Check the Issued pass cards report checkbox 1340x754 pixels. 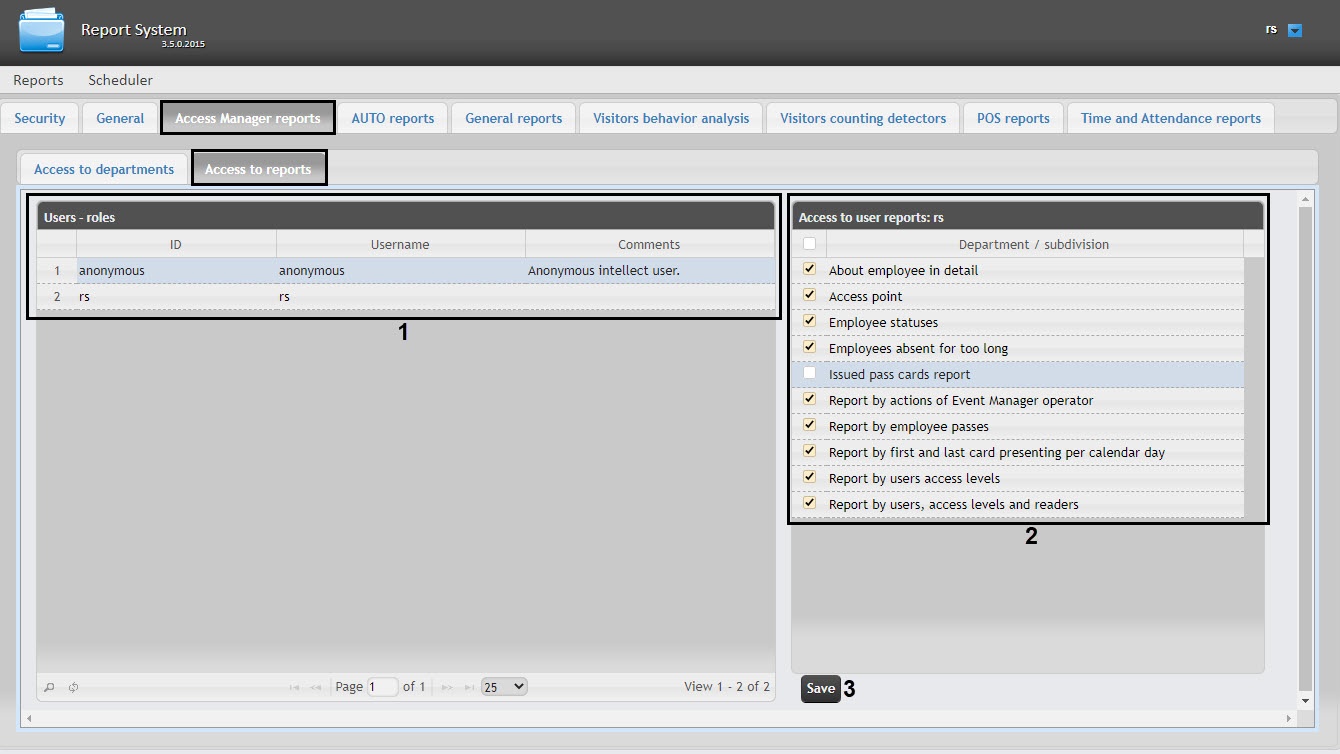809,374
